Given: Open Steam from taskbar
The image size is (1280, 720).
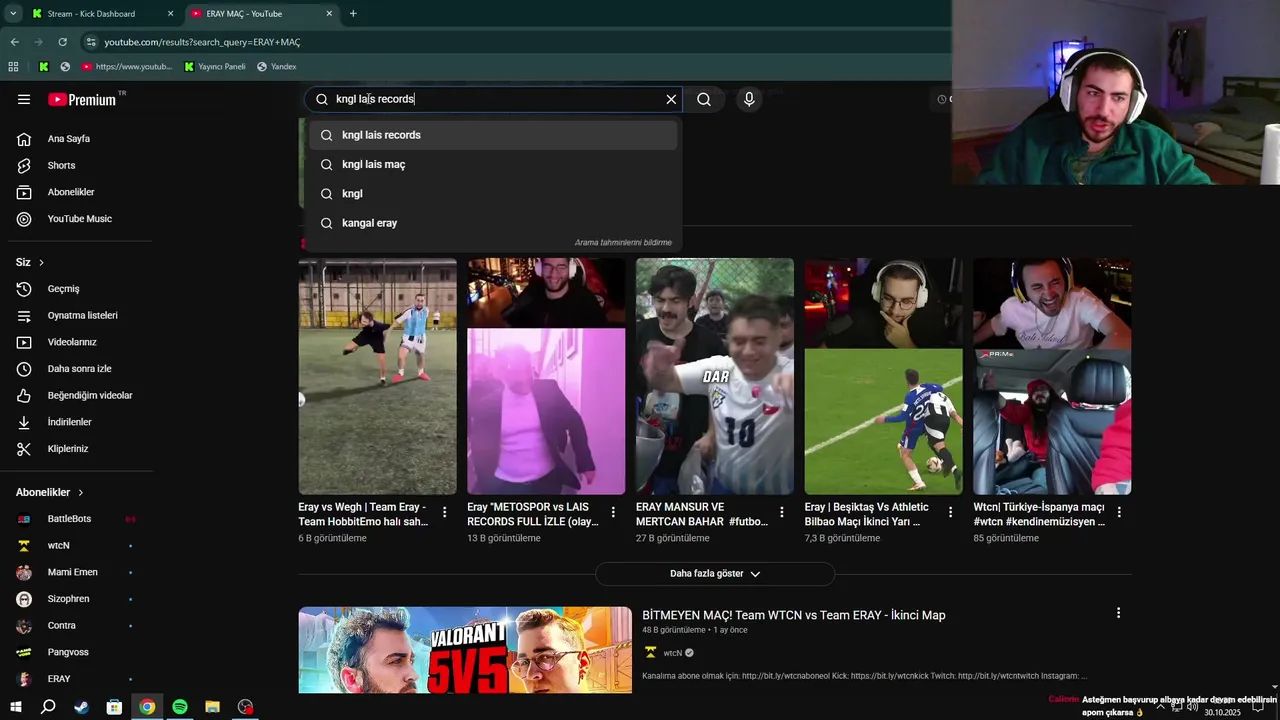Looking at the screenshot, I should [81, 707].
